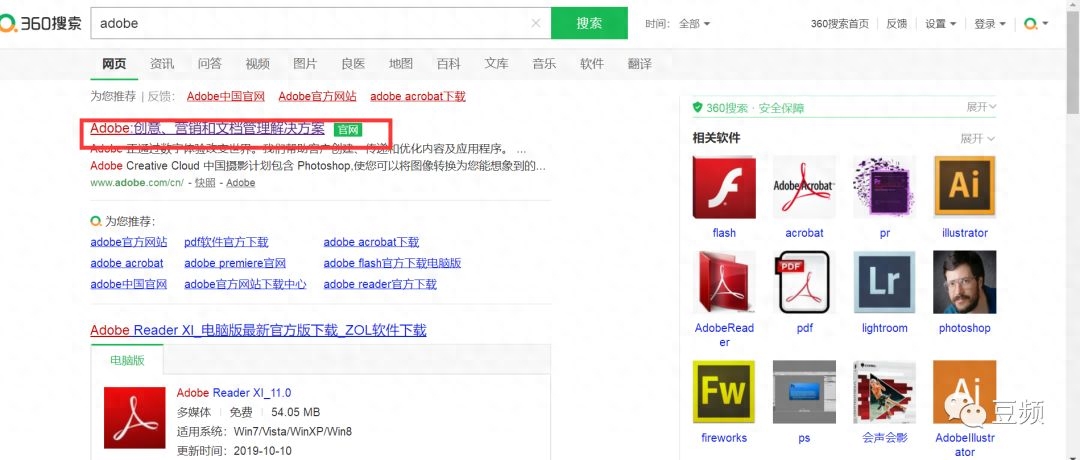Open the flash software icon
Image resolution: width=1080 pixels, height=460 pixels.
point(724,187)
